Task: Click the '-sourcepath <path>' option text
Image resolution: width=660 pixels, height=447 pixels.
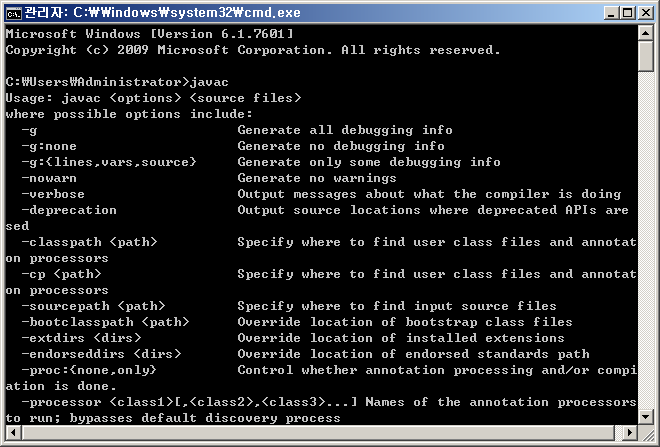Action: (x=93, y=306)
